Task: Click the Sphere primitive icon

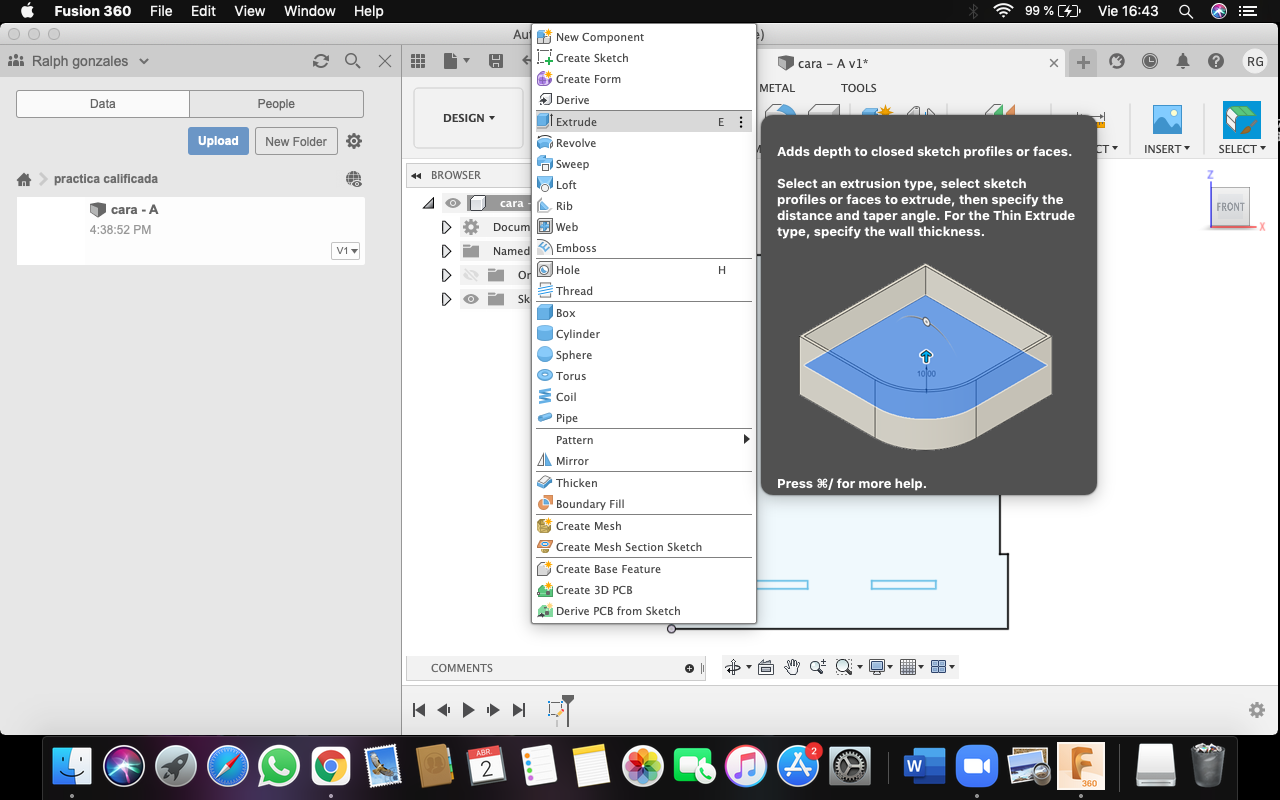Action: coord(545,355)
